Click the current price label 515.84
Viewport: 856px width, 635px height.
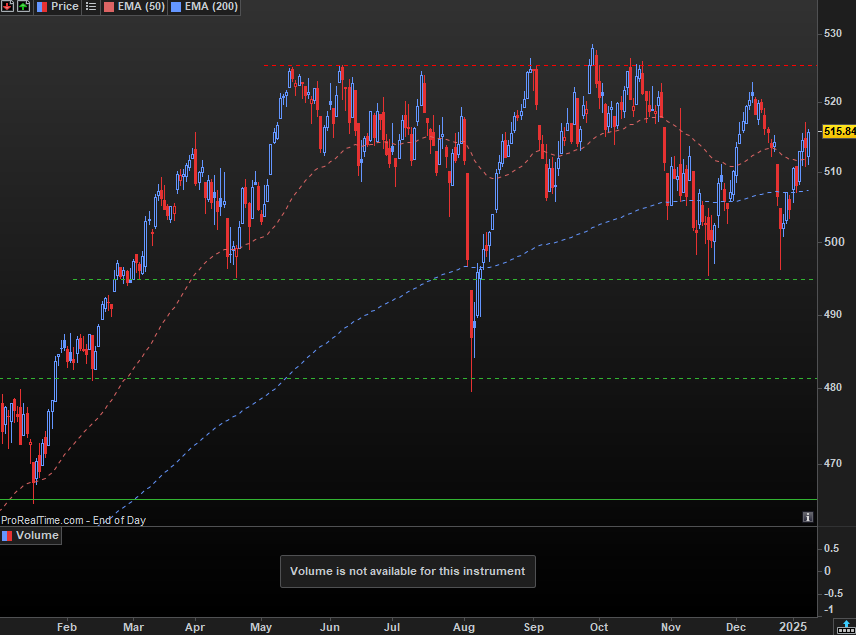[839, 131]
